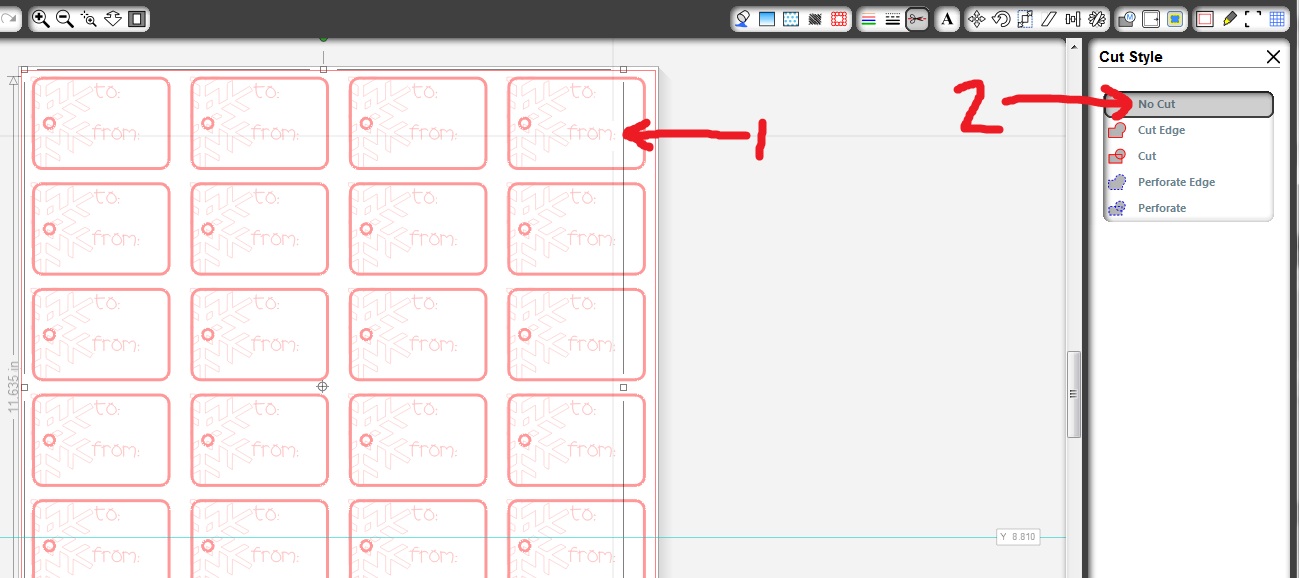This screenshot has width=1299, height=578.
Task: Open the Fill Color paint bucket window
Action: tap(743, 18)
